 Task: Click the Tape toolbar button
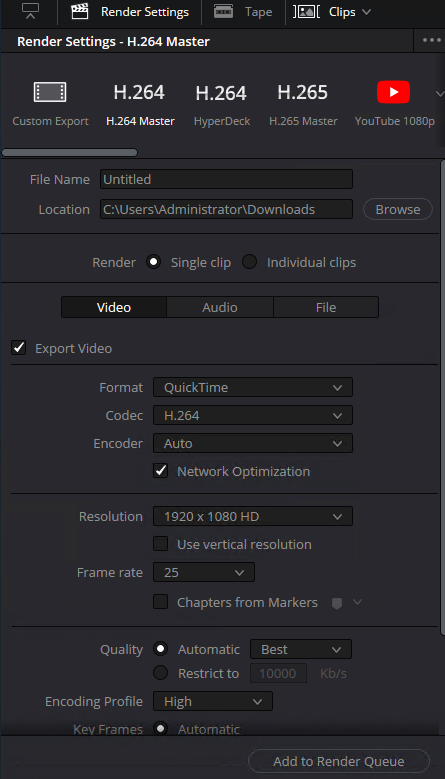tap(243, 12)
